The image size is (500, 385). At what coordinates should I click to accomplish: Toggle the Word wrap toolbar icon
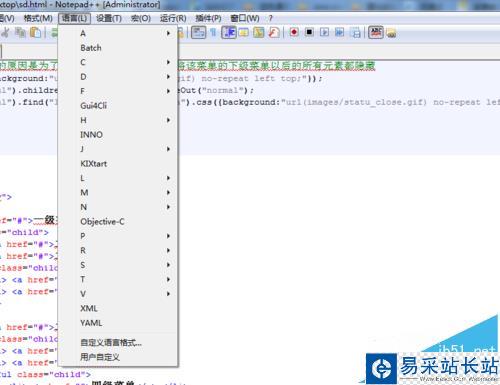[x=198, y=33]
